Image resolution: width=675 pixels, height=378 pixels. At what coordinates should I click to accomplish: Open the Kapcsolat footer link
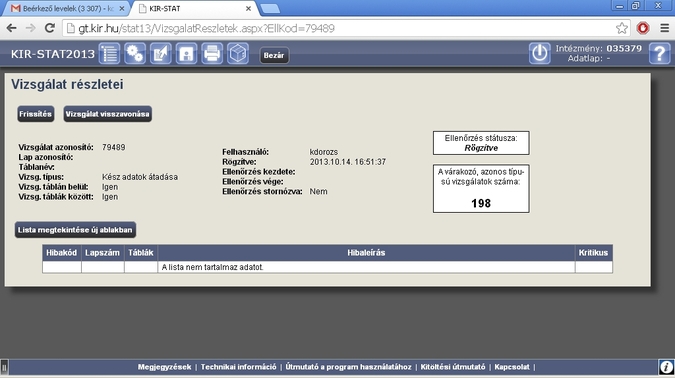512,367
